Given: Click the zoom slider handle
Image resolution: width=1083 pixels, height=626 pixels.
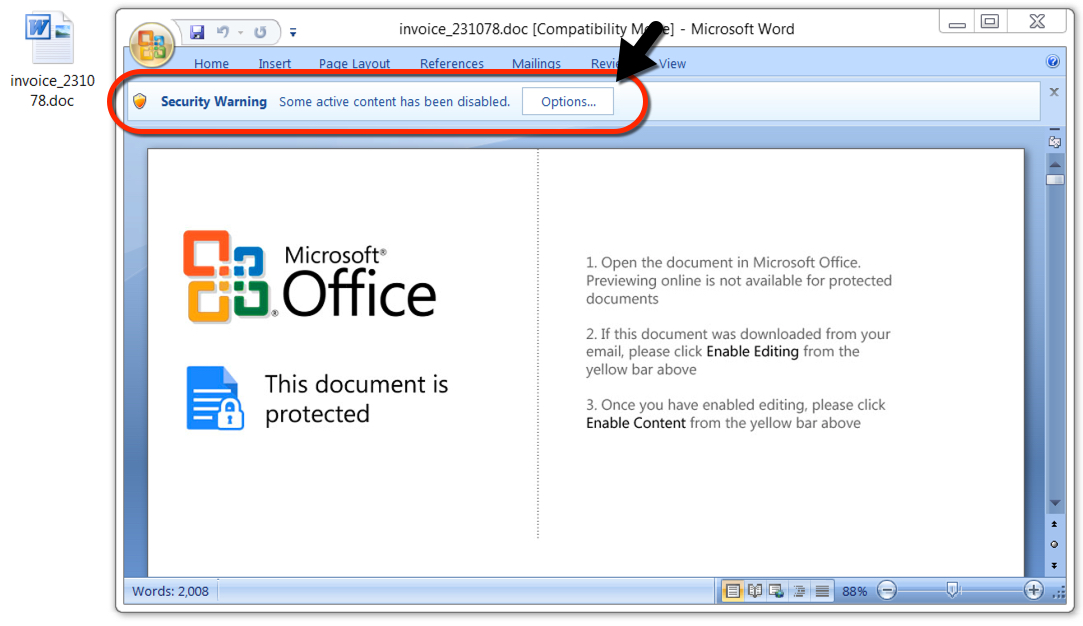Looking at the screenshot, I should click(952, 589).
